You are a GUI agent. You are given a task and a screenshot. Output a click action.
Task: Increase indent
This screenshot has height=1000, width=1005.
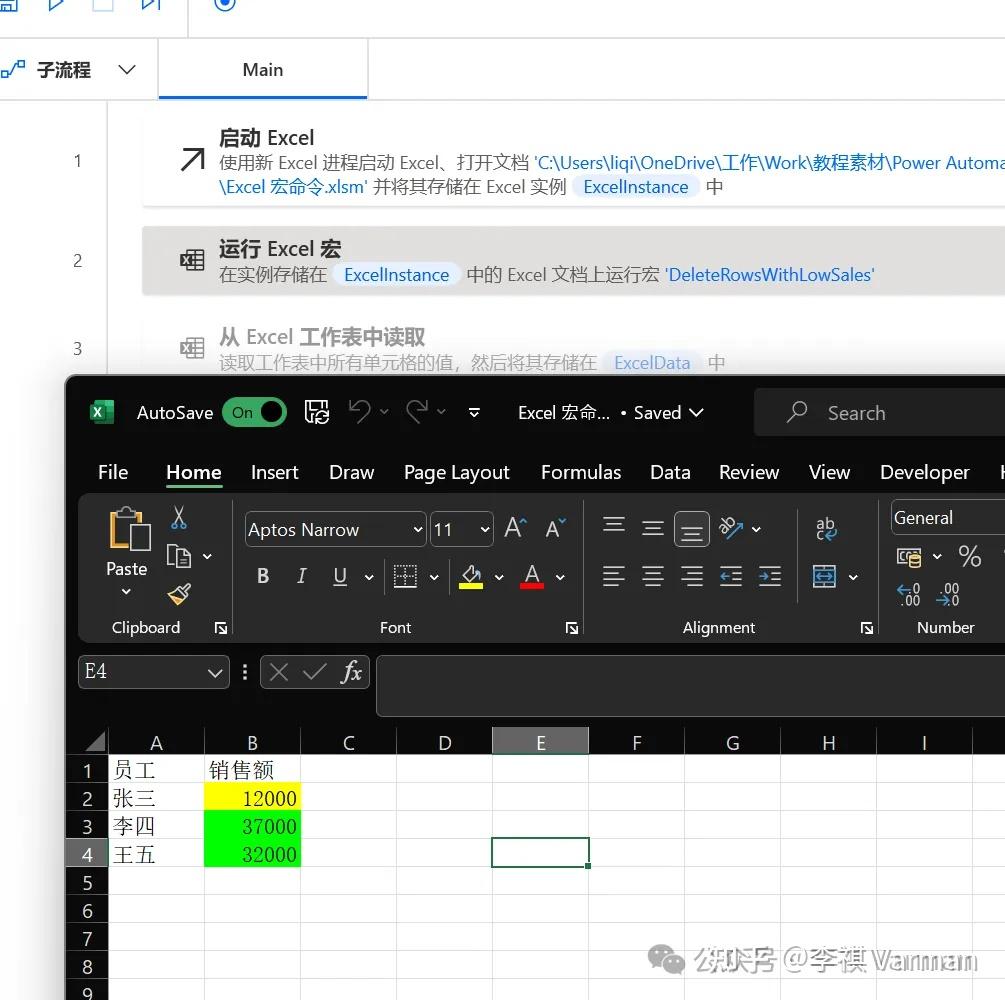point(770,576)
